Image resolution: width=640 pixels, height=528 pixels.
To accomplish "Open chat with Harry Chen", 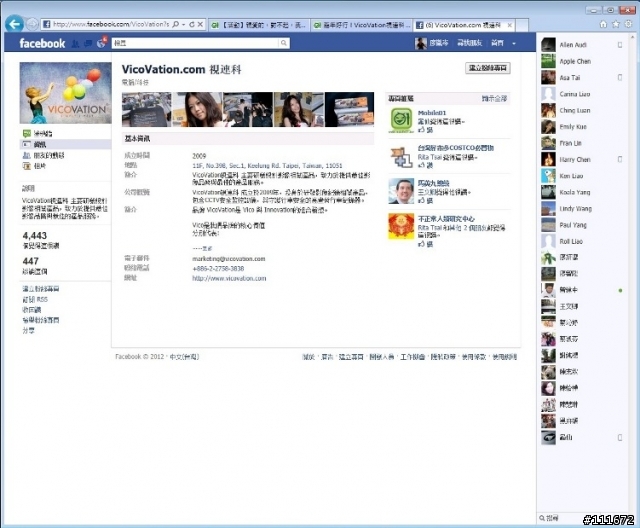I will (582, 160).
